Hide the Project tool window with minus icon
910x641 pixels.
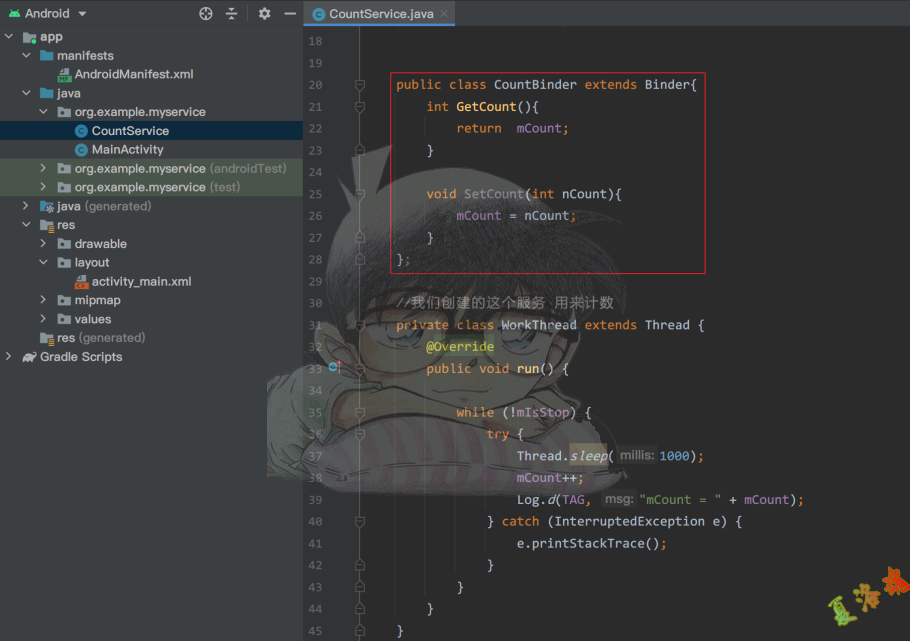(x=290, y=14)
